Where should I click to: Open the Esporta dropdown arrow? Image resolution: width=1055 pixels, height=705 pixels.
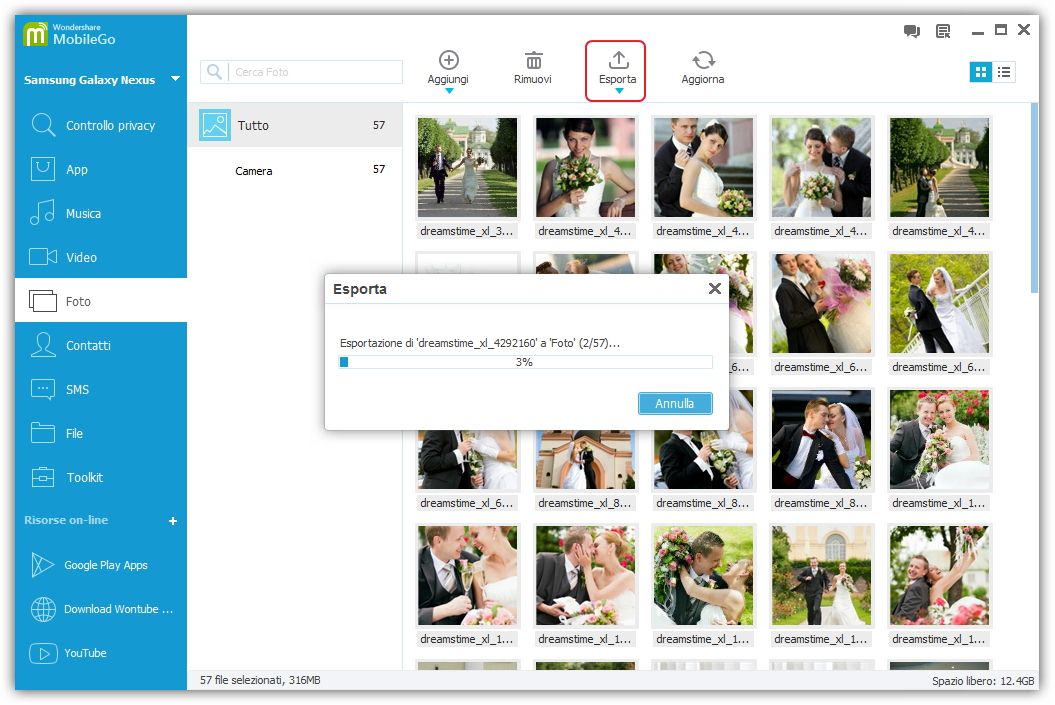[x=619, y=90]
